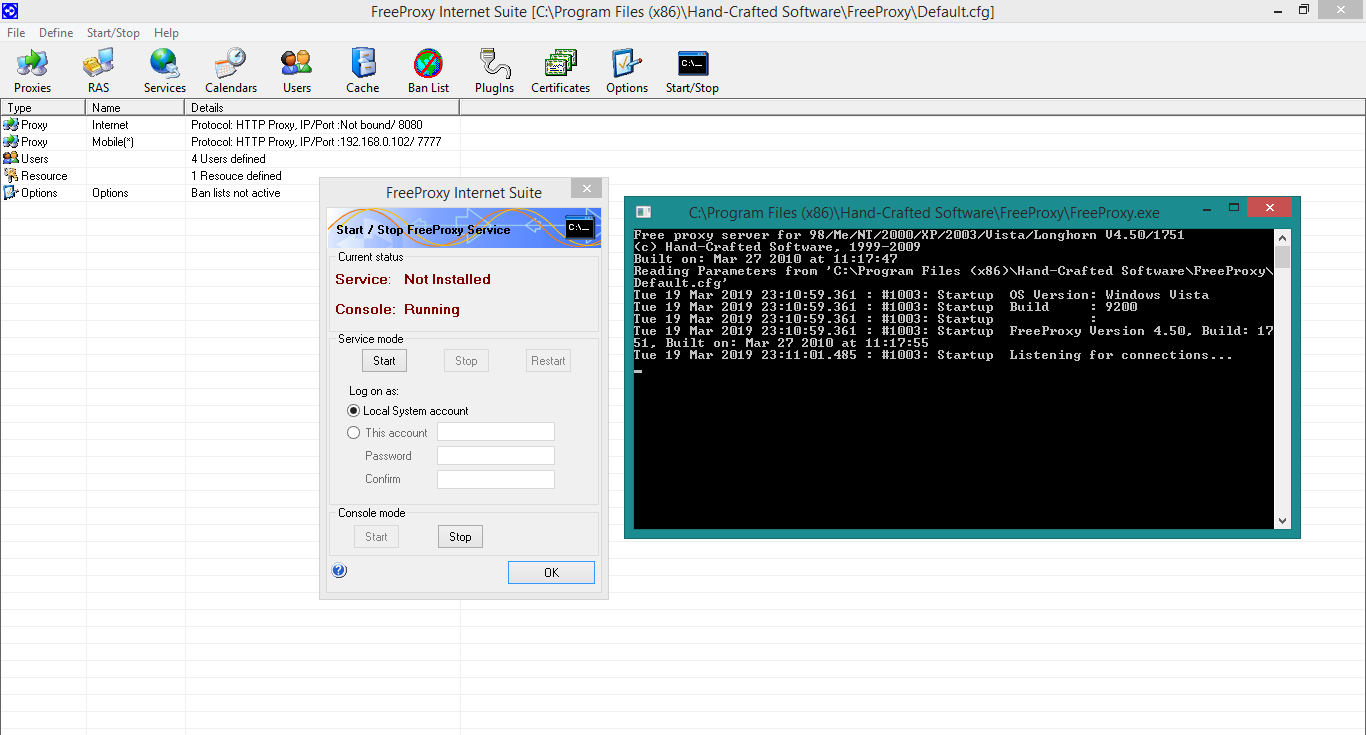Click 'Running' console status text
This screenshot has width=1366, height=735.
432,309
